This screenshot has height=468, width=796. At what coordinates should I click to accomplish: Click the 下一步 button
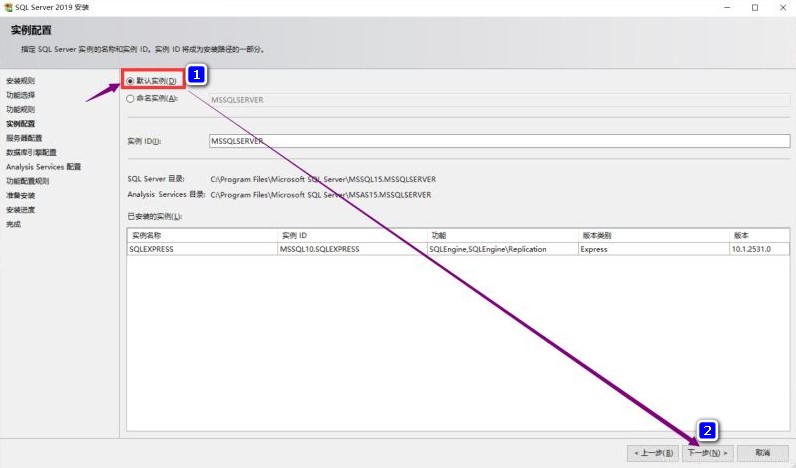coord(708,453)
